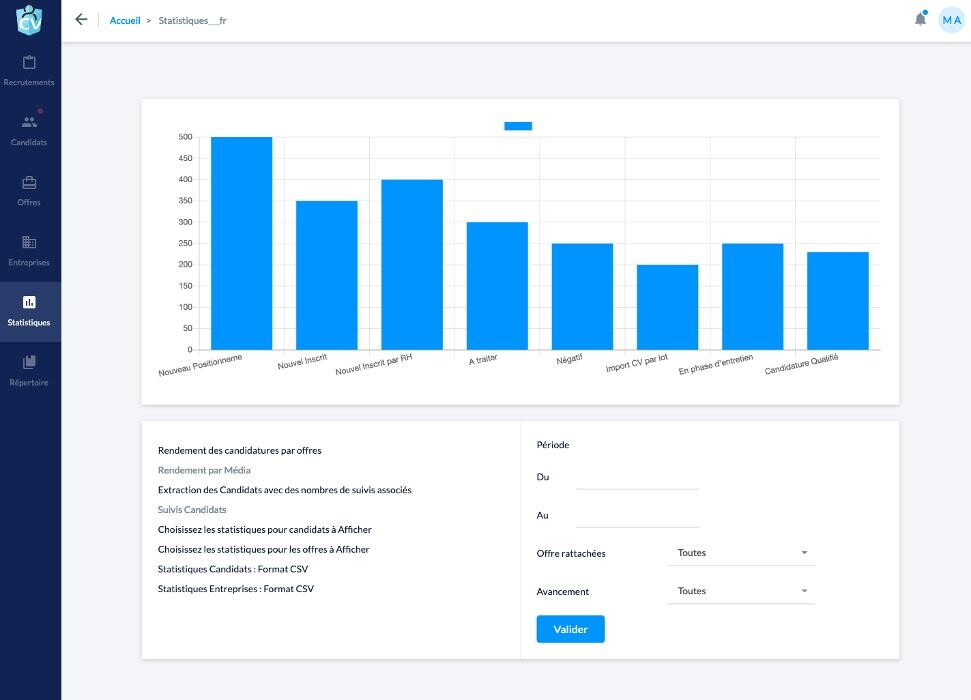
Task: Click the Du start date field
Action: point(637,478)
